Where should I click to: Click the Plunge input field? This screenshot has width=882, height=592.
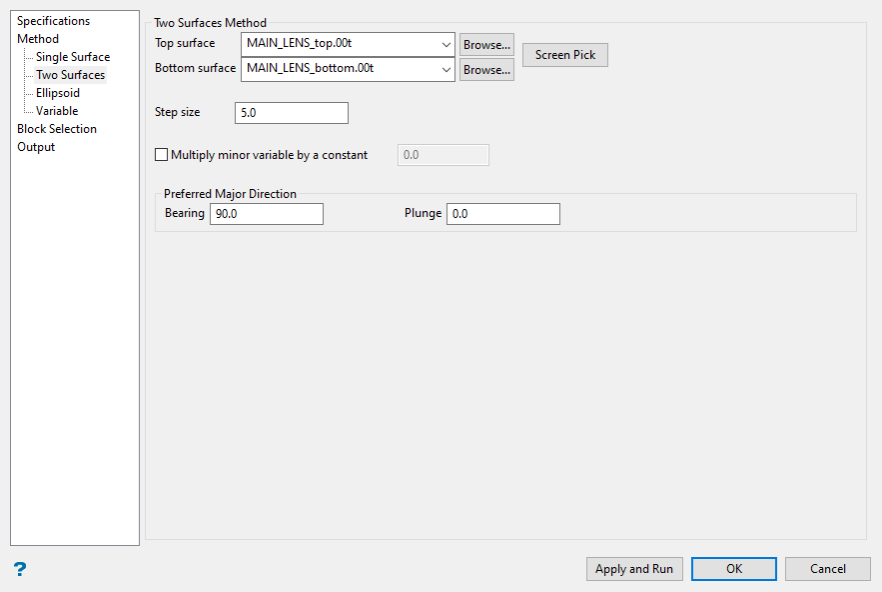tap(503, 214)
